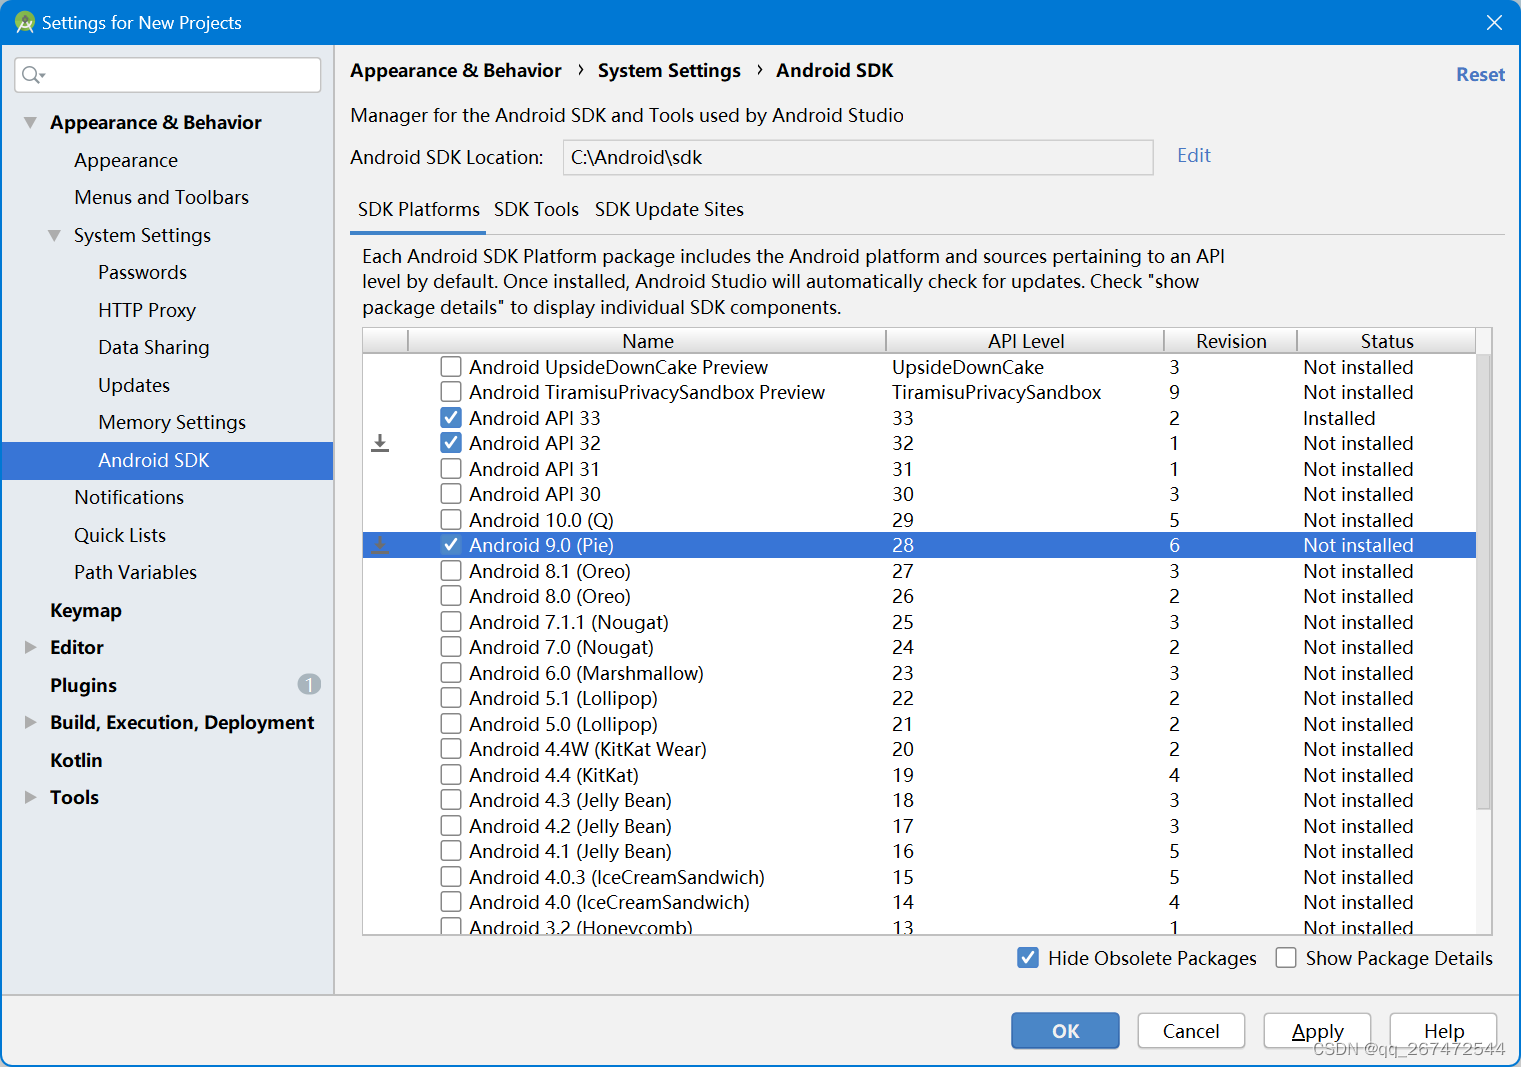Close the Settings for New Projects window
The height and width of the screenshot is (1067, 1521).
tap(1494, 22)
